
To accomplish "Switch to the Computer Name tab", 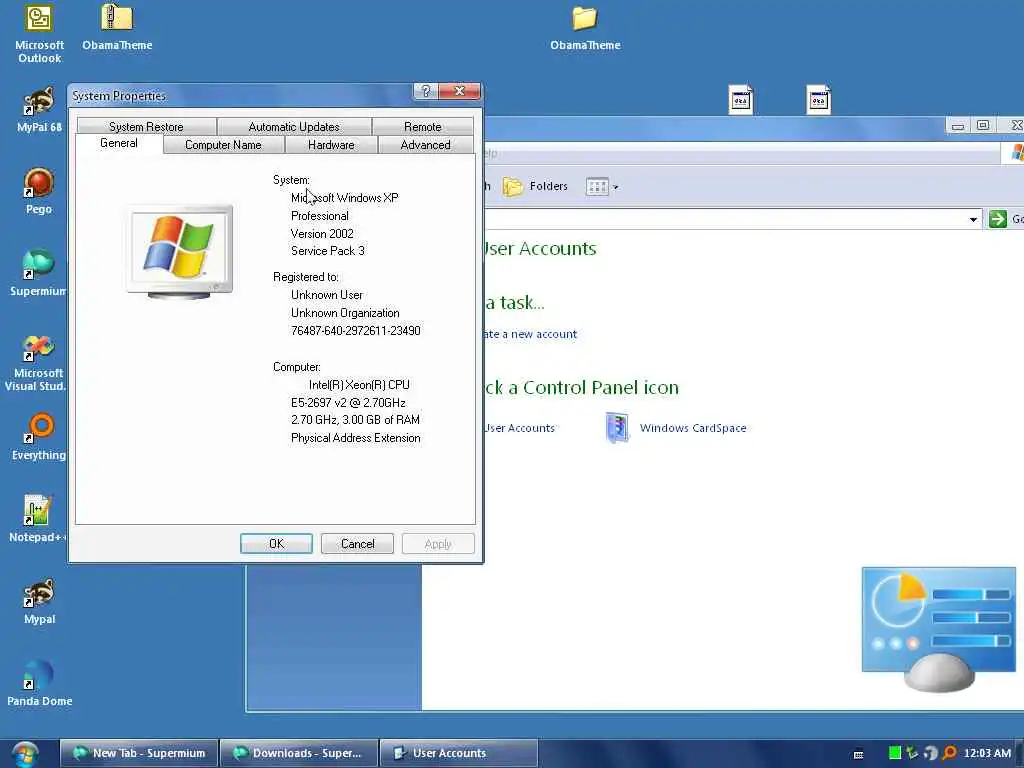I will pos(223,144).
